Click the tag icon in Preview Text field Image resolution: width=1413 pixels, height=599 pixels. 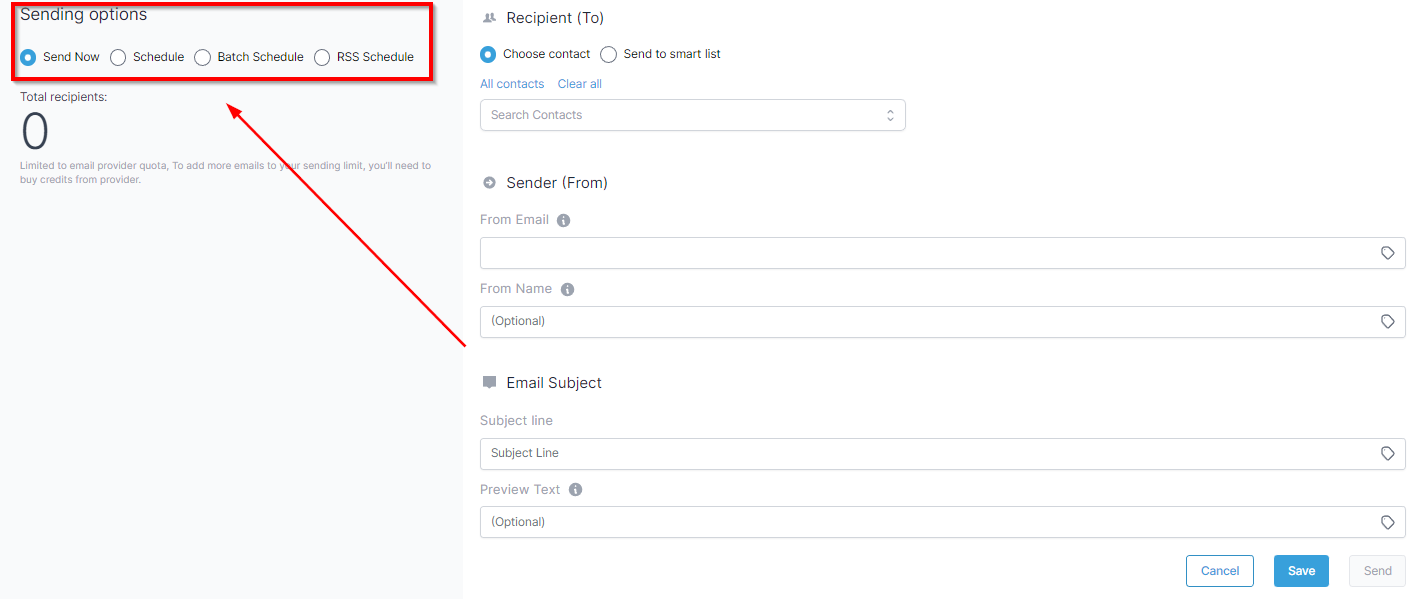[x=1387, y=522]
